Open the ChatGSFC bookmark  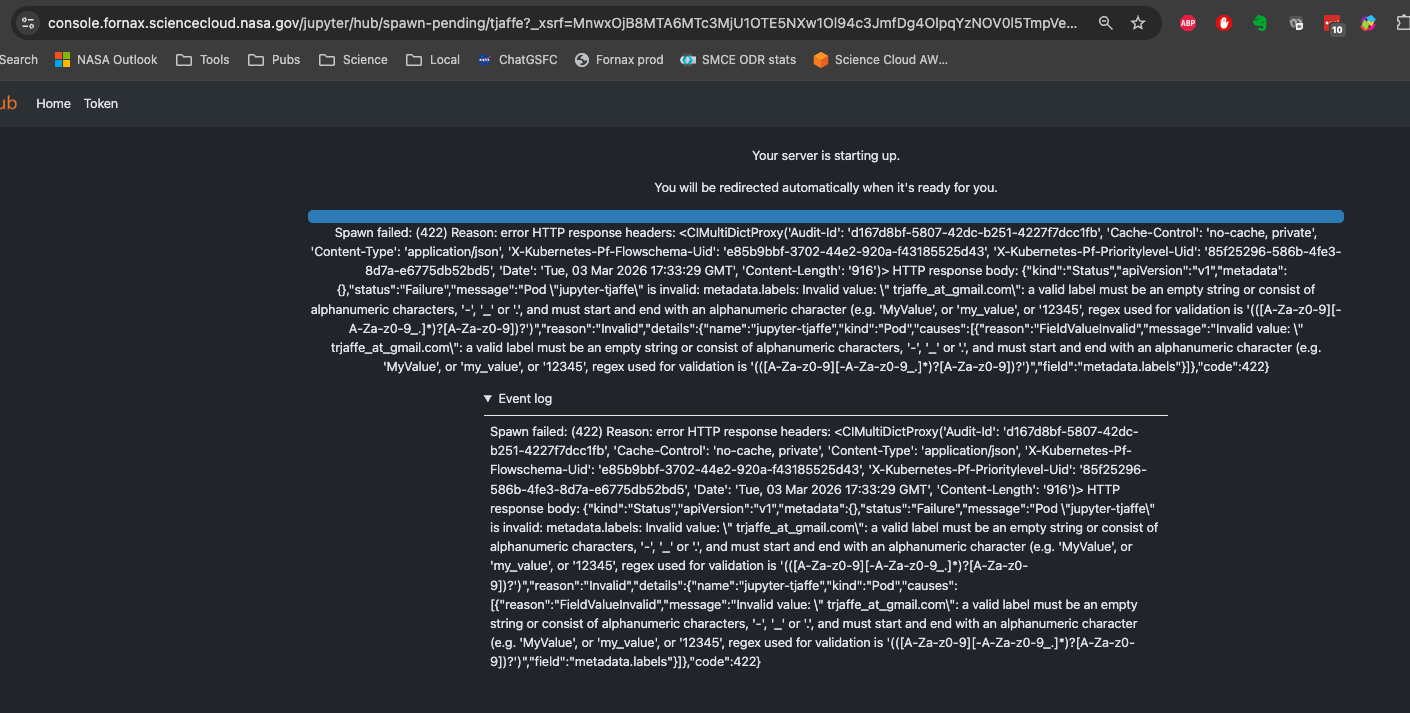(516, 60)
